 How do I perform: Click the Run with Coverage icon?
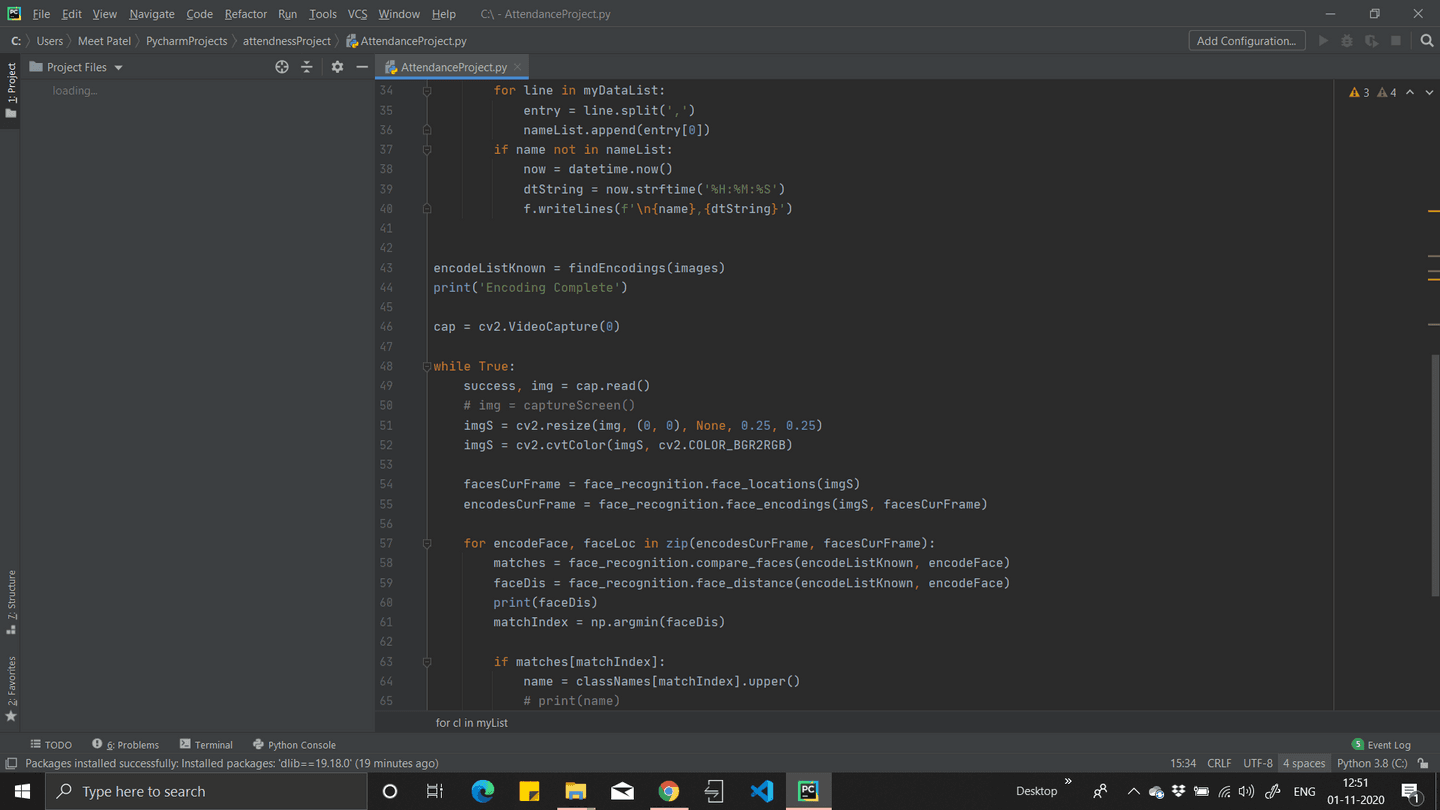(1371, 41)
